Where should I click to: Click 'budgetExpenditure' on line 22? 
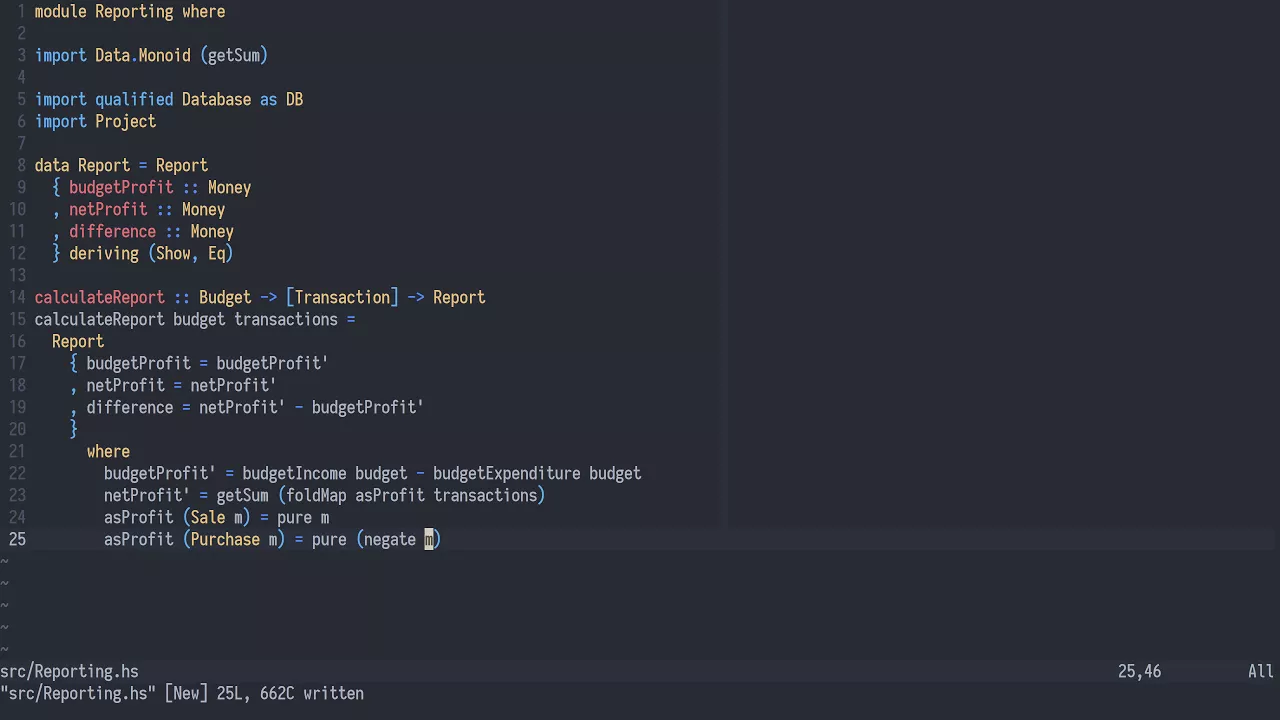click(x=507, y=474)
